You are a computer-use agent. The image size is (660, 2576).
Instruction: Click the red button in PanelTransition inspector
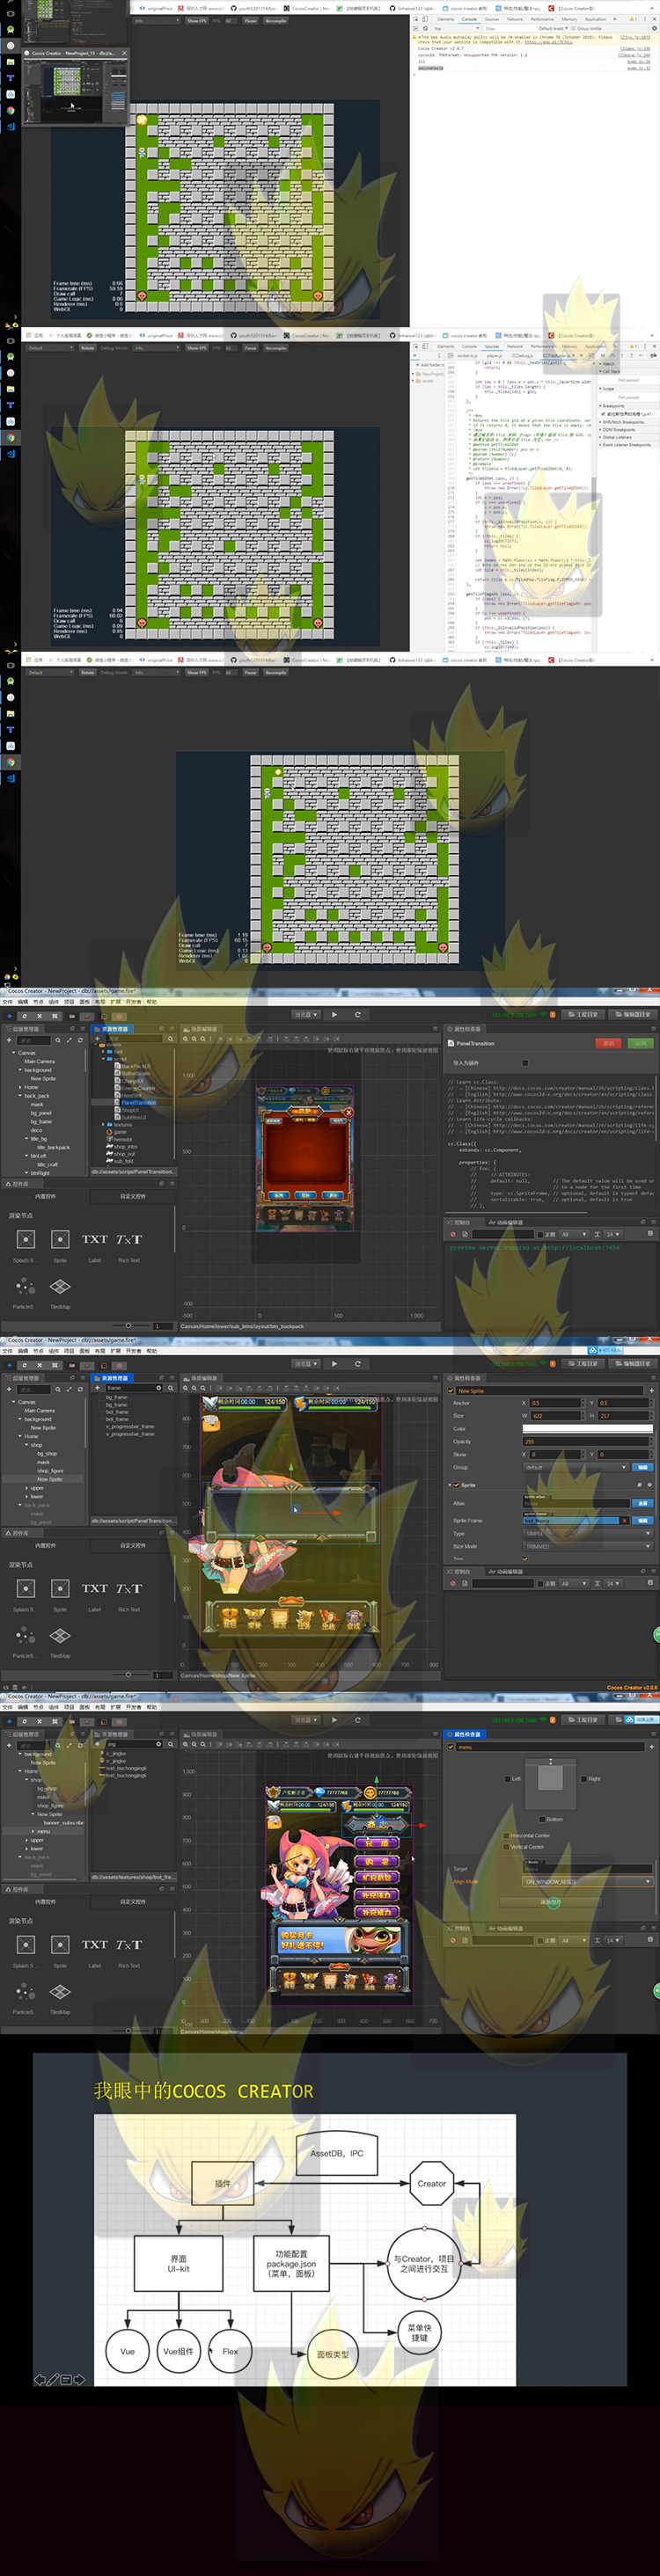(608, 1043)
